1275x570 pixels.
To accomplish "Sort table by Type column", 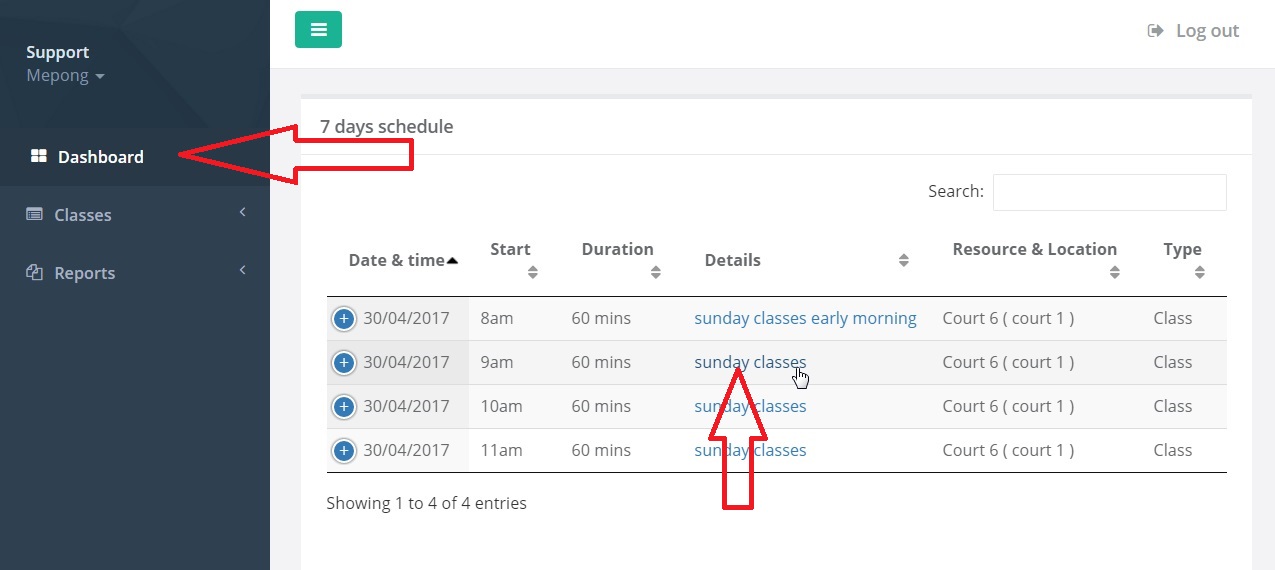I will [1184, 260].
